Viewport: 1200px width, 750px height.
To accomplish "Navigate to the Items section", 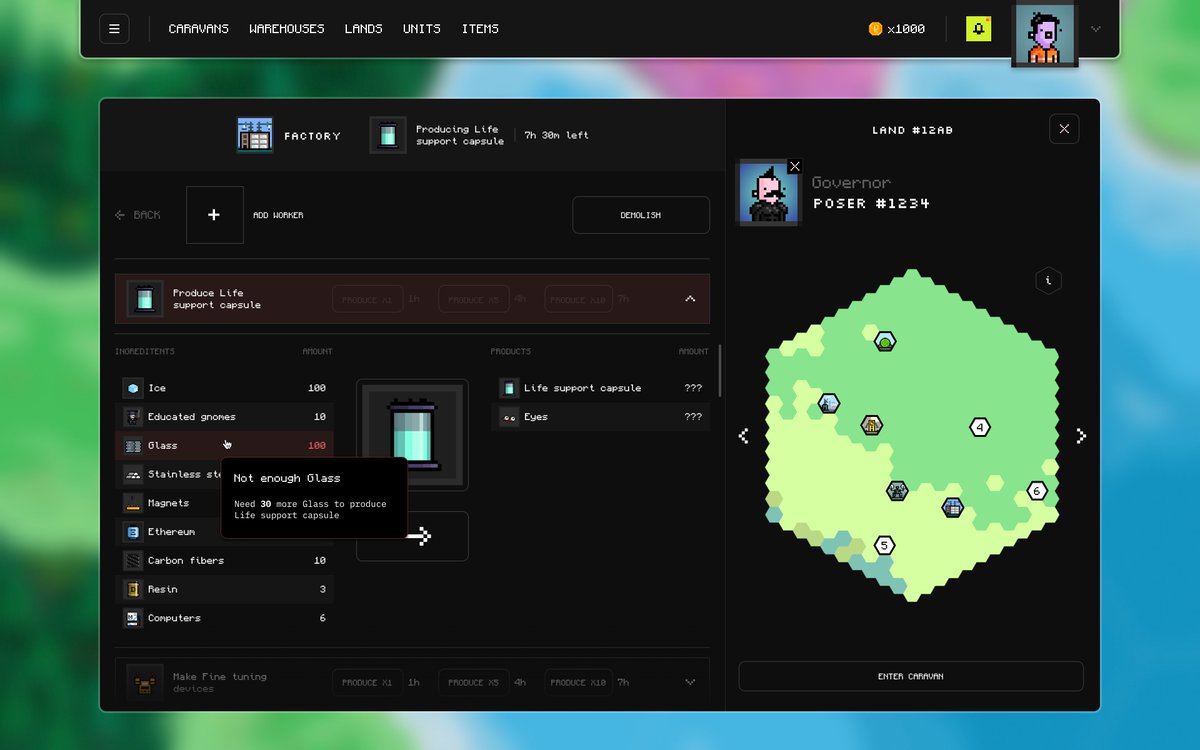I will click(480, 29).
